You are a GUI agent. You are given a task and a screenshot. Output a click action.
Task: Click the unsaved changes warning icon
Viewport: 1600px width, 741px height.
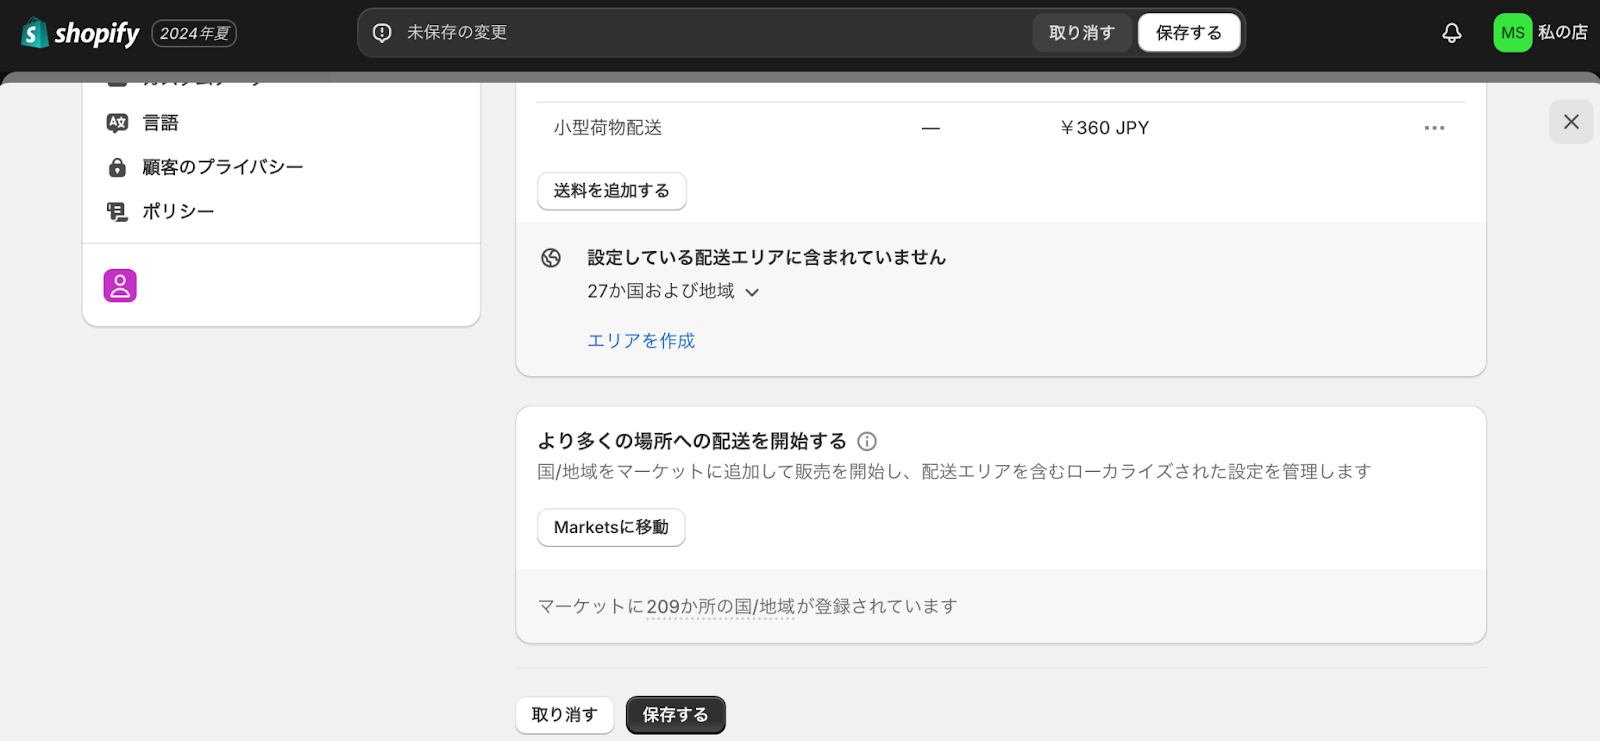click(x=382, y=33)
